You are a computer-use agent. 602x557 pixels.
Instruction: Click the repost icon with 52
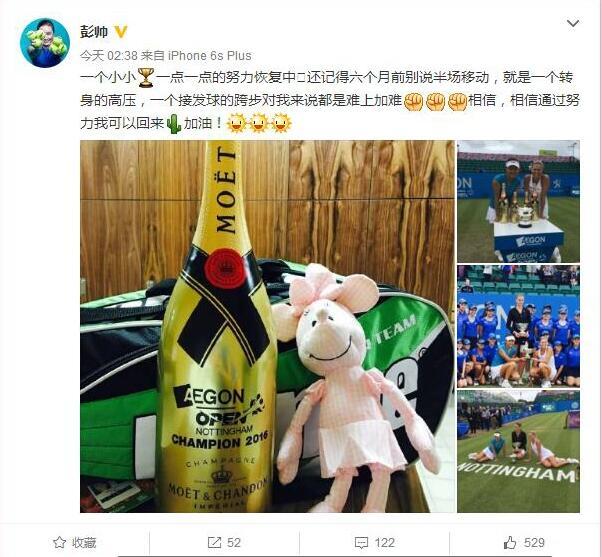point(224,542)
